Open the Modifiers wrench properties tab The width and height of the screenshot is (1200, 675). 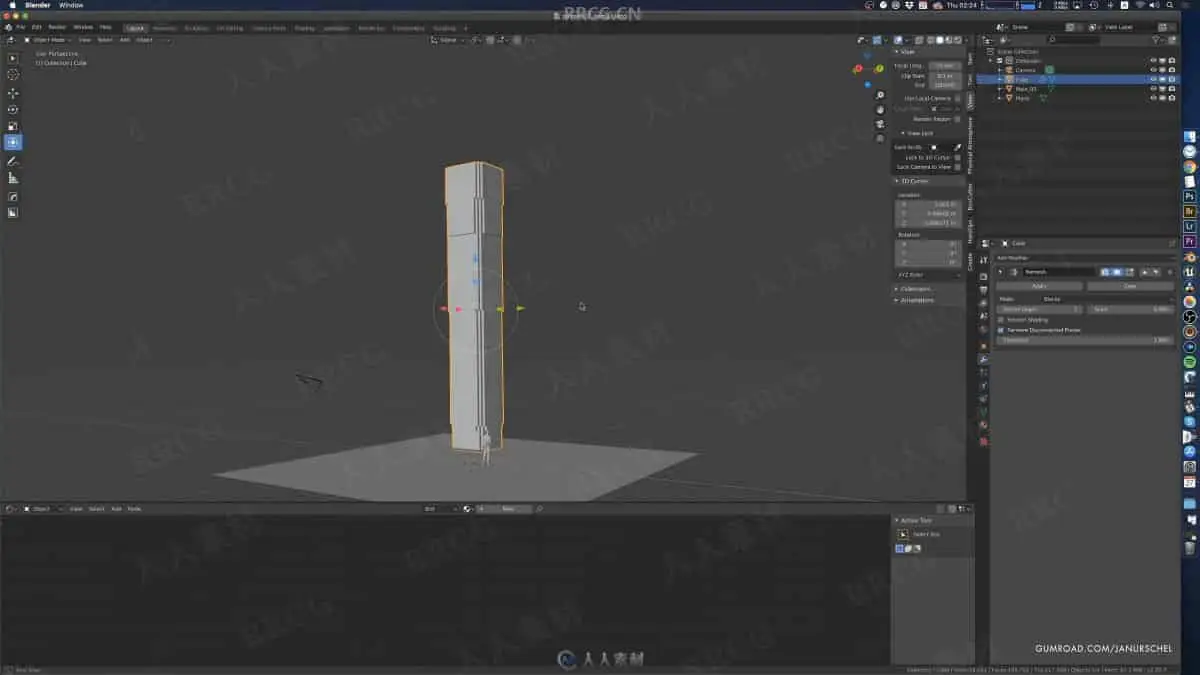983,359
